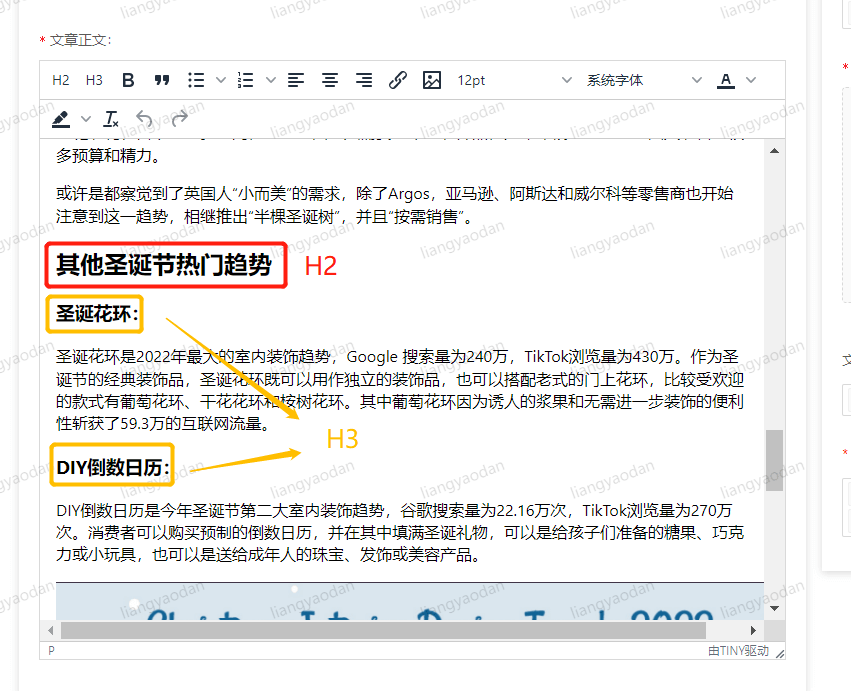Click the vertical scrollbar thumb in editor
The image size is (851, 691).
[774, 460]
